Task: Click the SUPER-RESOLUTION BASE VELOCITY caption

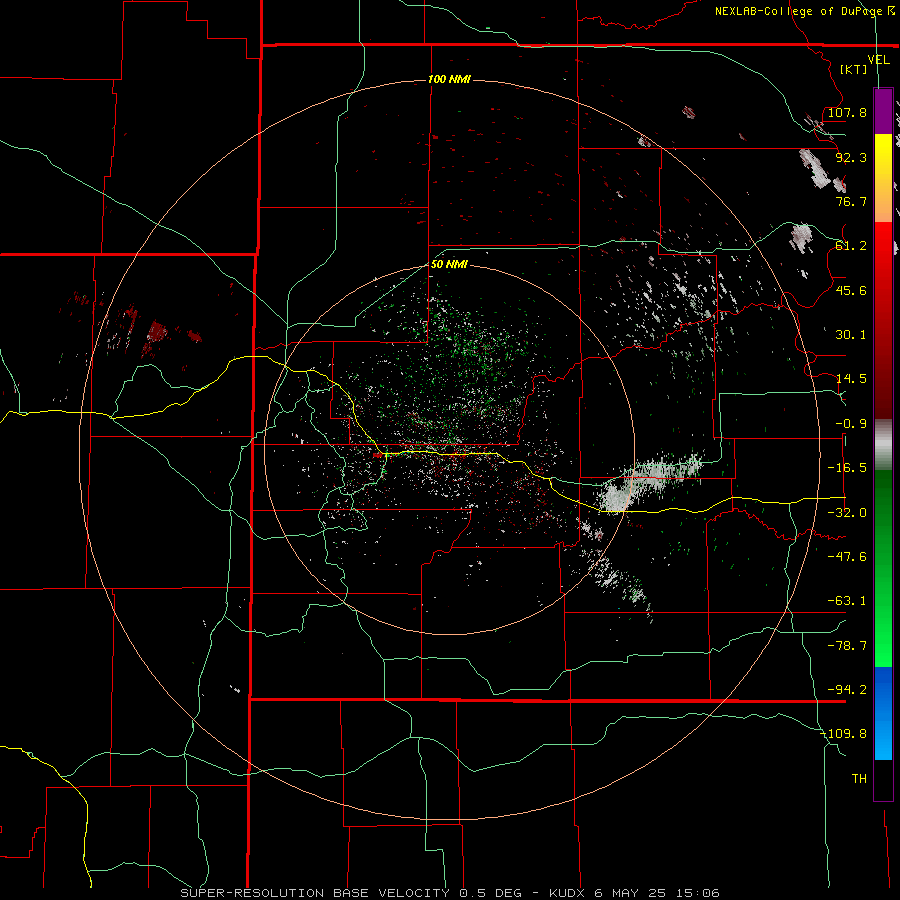Action: (x=315, y=893)
